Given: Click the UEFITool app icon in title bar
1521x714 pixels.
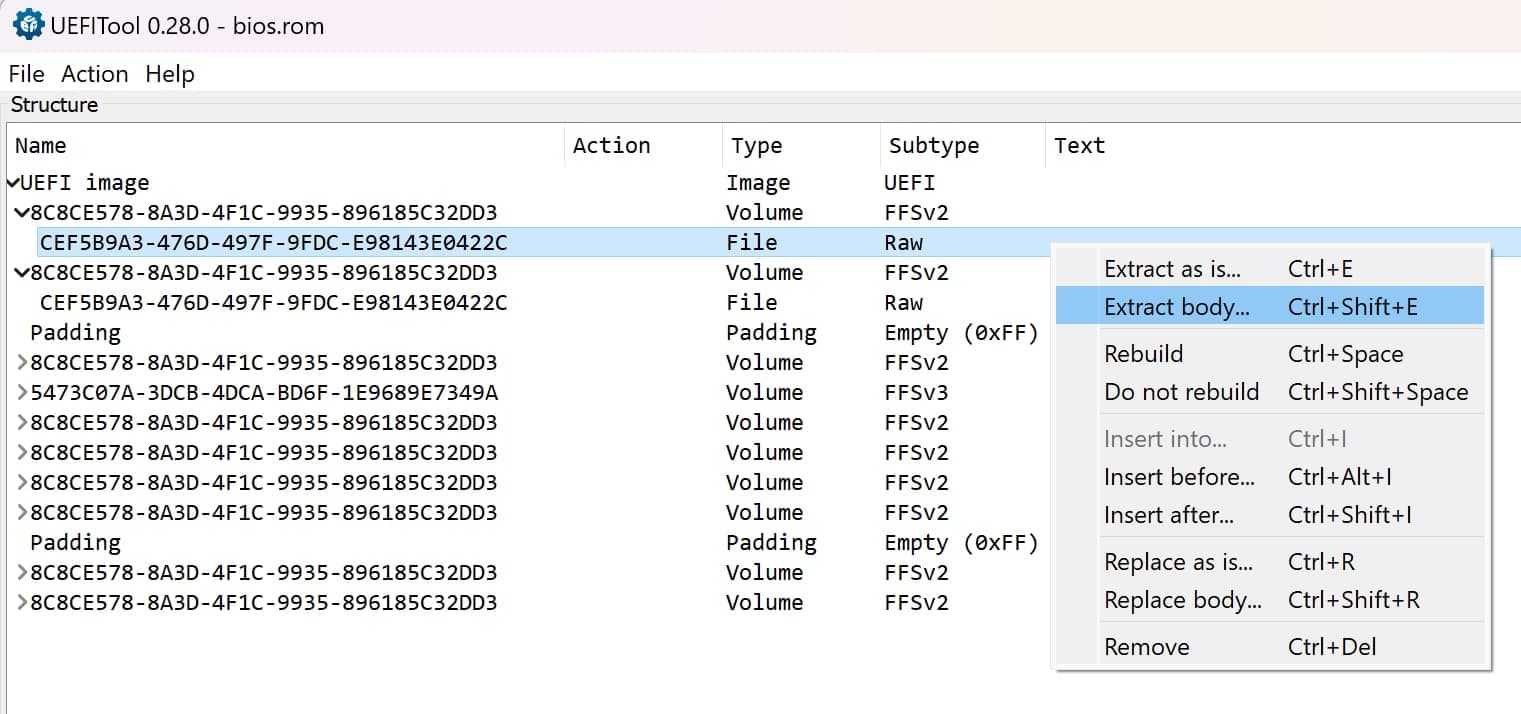Looking at the screenshot, I should pos(28,25).
